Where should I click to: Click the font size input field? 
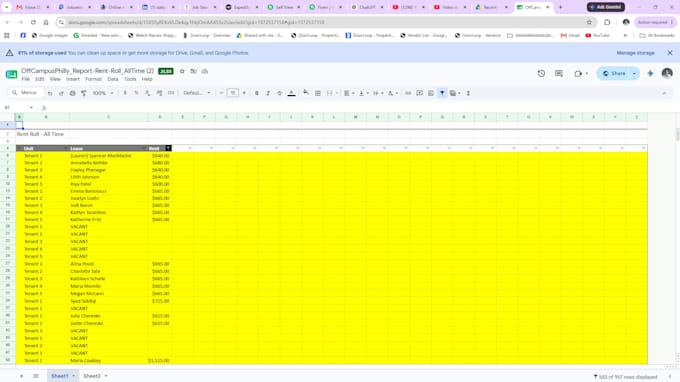coord(233,93)
